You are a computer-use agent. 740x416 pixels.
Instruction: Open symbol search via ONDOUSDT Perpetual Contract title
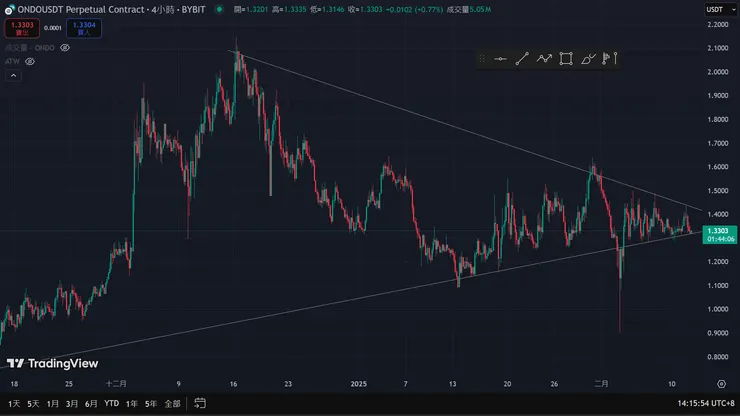tap(111, 9)
